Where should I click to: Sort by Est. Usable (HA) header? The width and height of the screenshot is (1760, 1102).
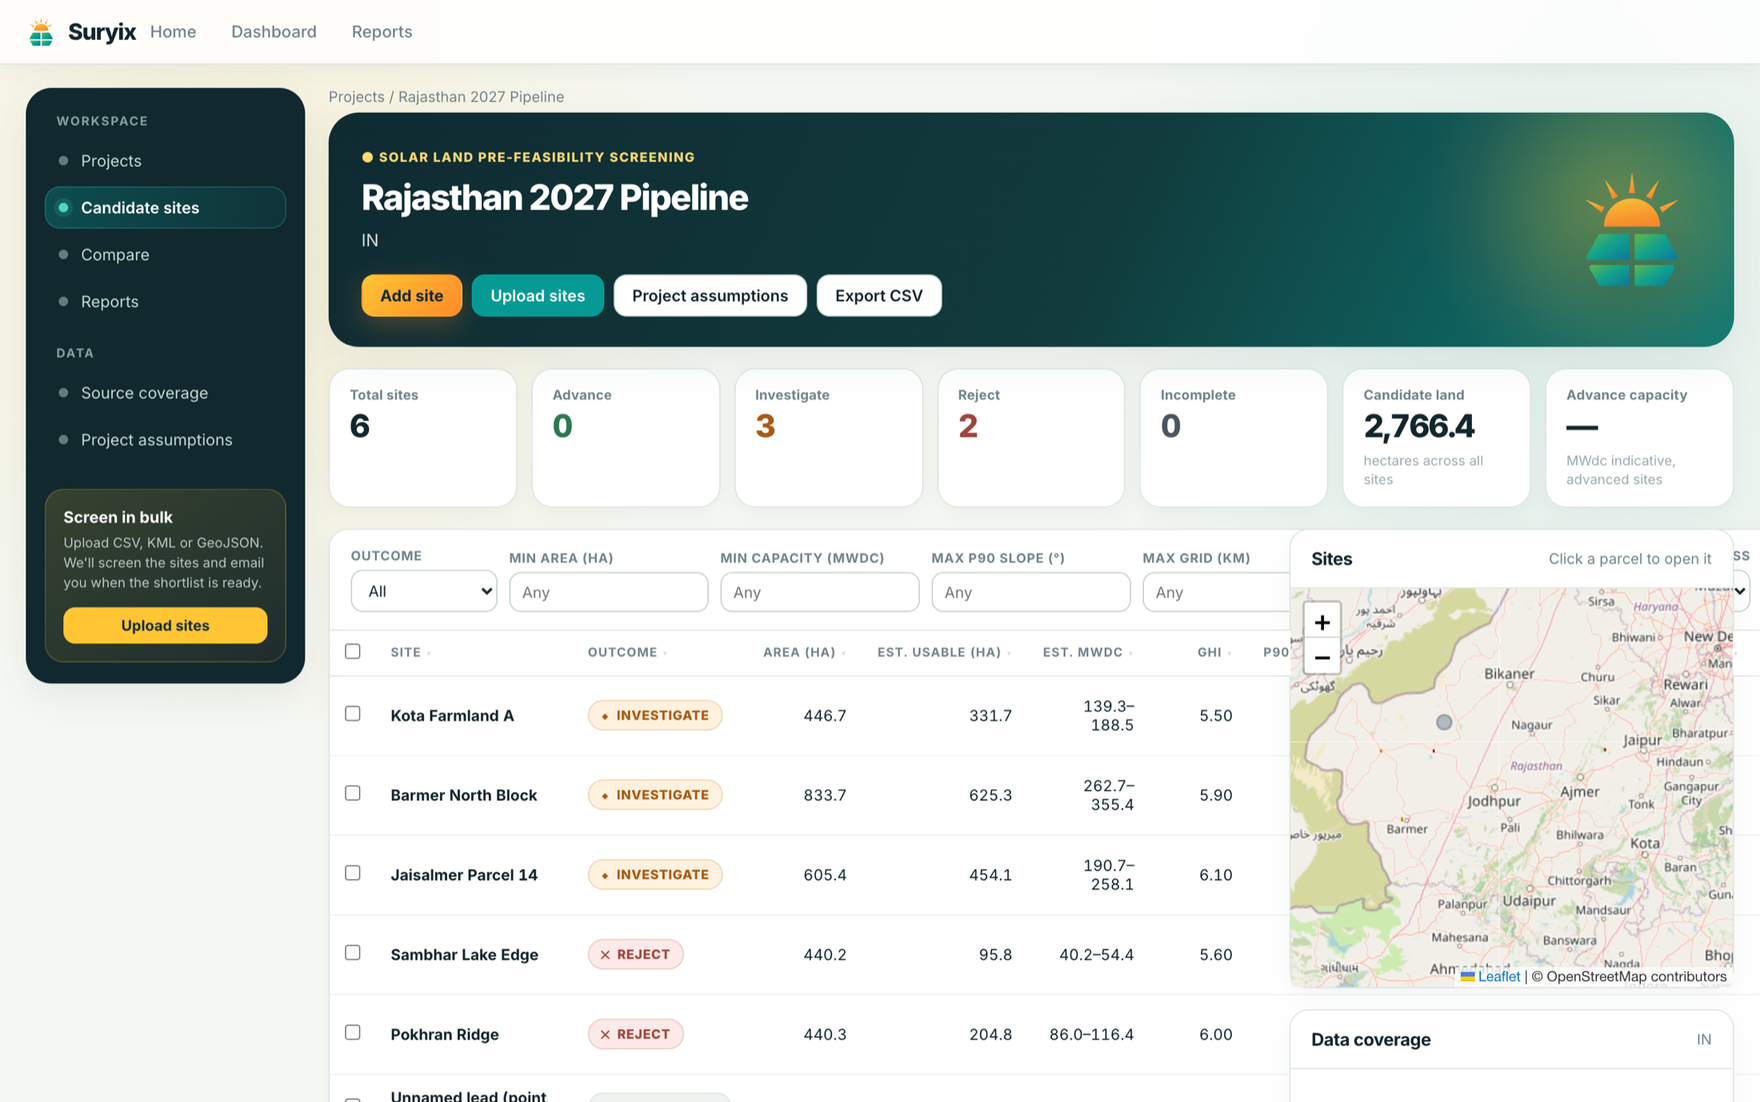(944, 652)
